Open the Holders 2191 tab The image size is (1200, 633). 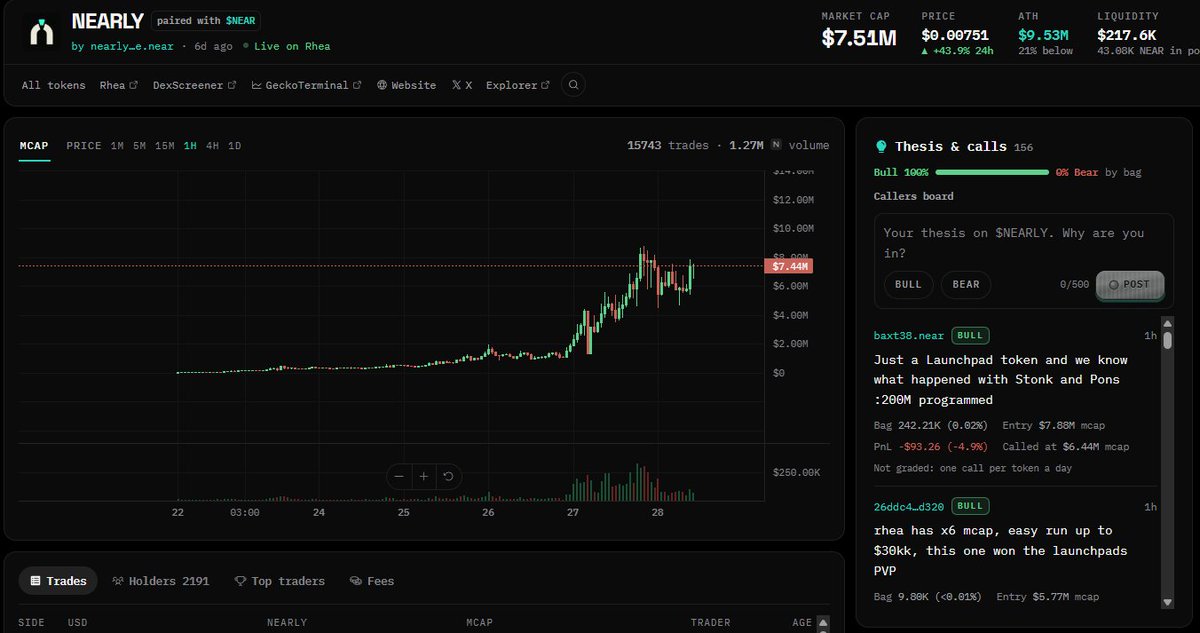[x=160, y=581]
